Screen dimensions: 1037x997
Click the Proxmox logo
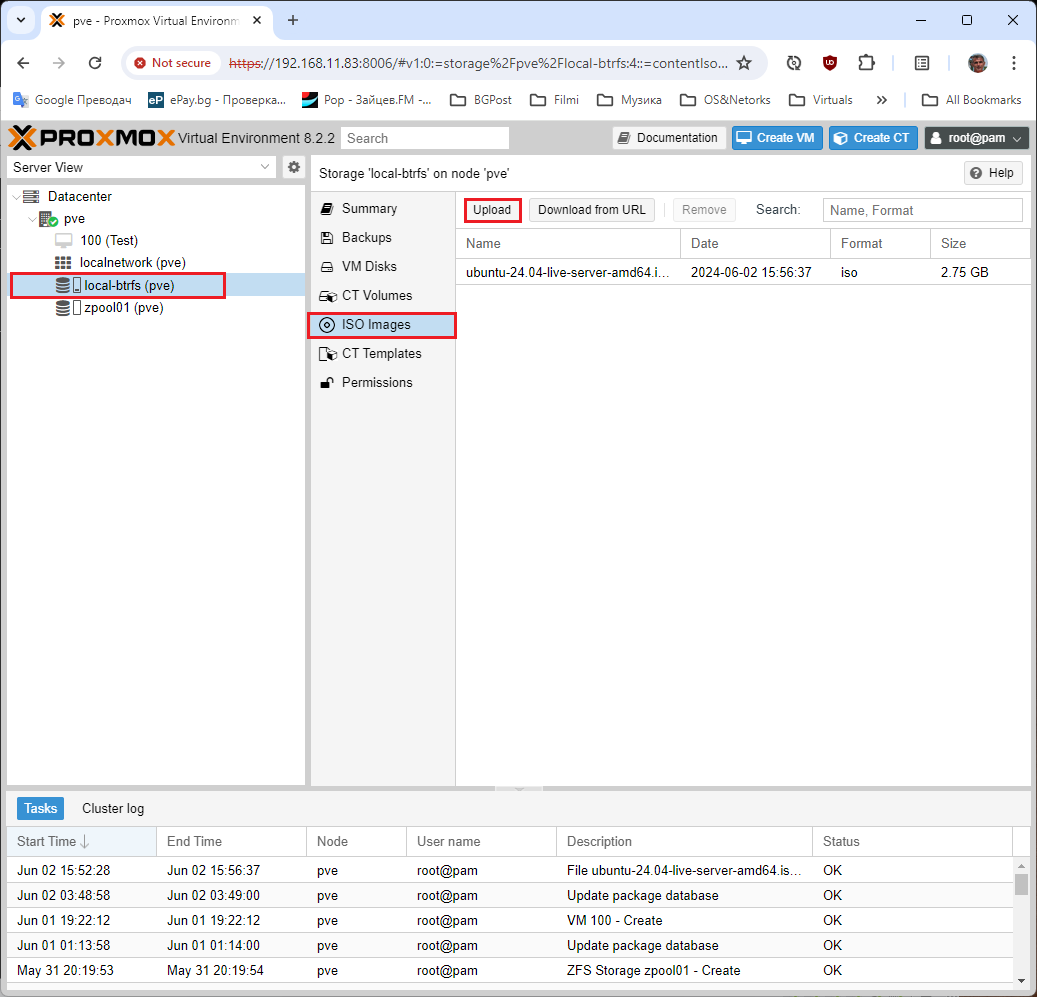(x=91, y=138)
